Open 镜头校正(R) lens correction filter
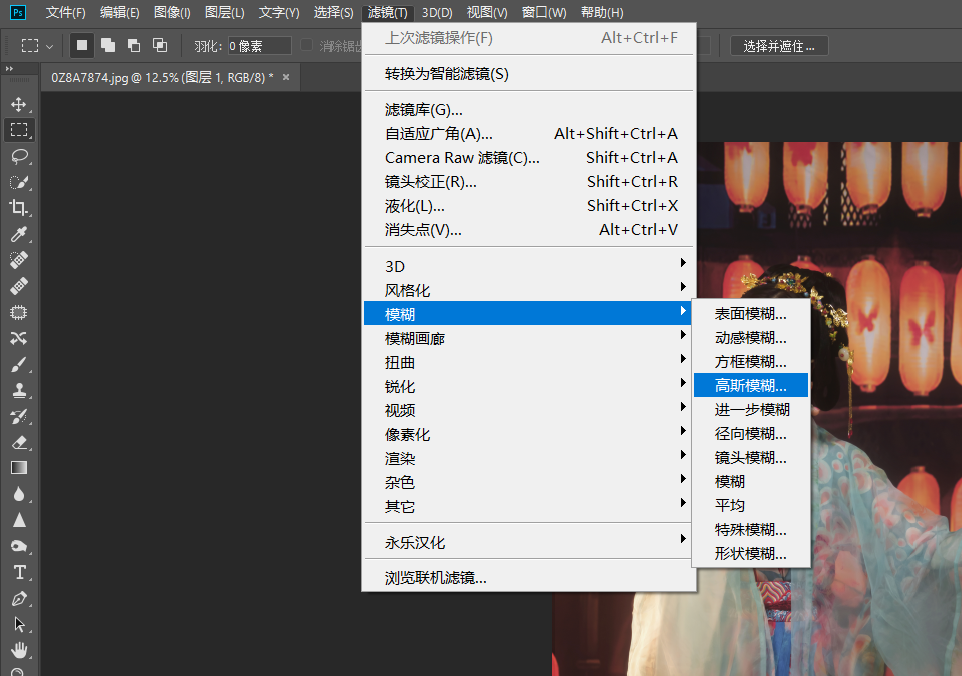This screenshot has height=676, width=962. (x=528, y=182)
